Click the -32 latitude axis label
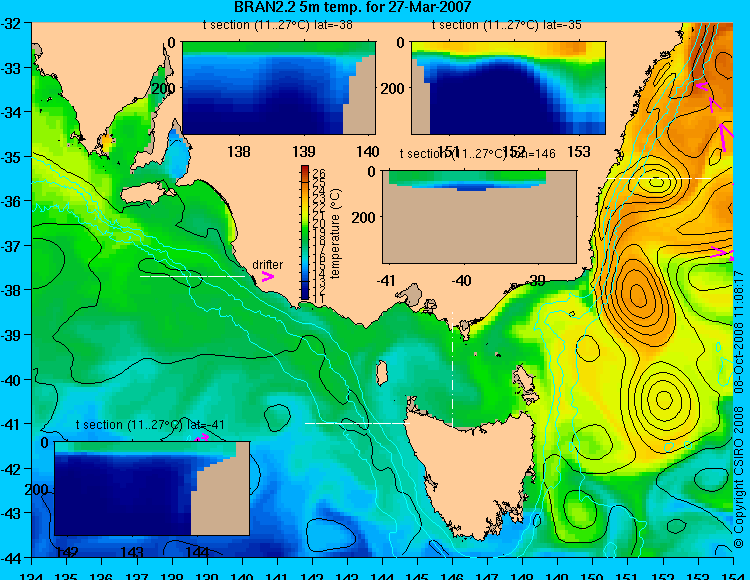This screenshot has width=750, height=580. tap(11, 23)
